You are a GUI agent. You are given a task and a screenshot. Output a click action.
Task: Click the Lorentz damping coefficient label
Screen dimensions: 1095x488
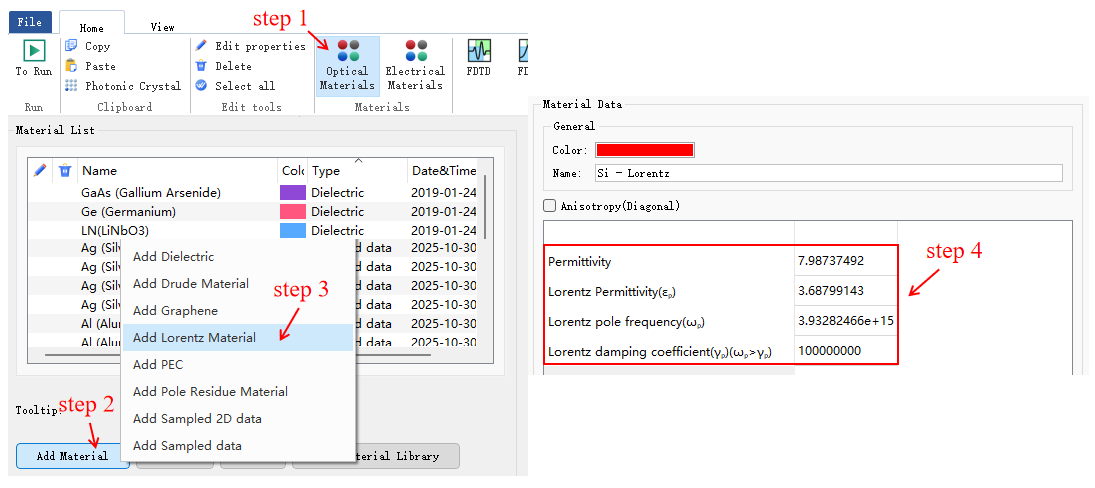point(660,350)
